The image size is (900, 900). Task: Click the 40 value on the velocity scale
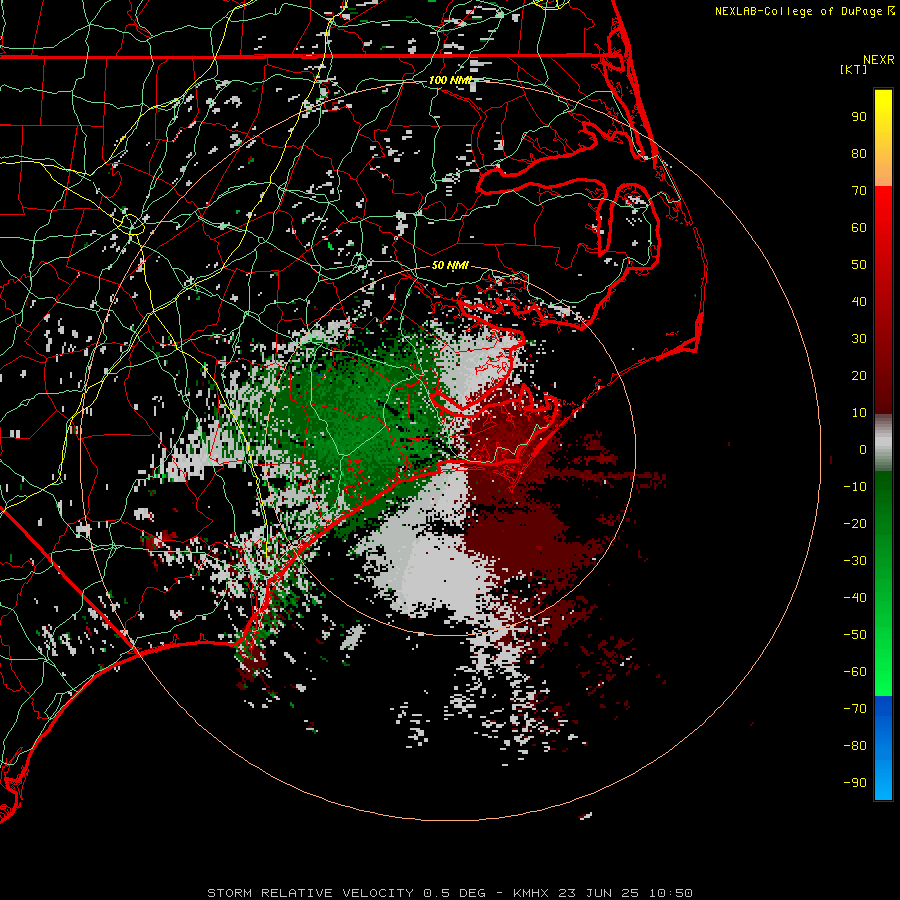(x=859, y=302)
